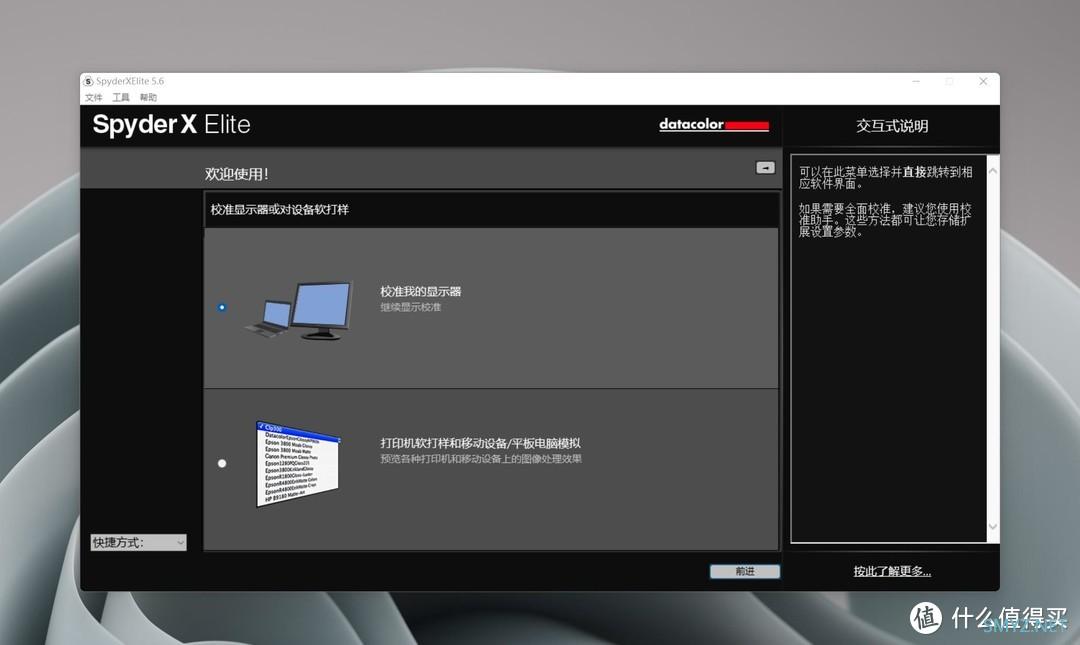Select the 校准我的显示器 radio button
This screenshot has width=1080, height=645.
222,307
